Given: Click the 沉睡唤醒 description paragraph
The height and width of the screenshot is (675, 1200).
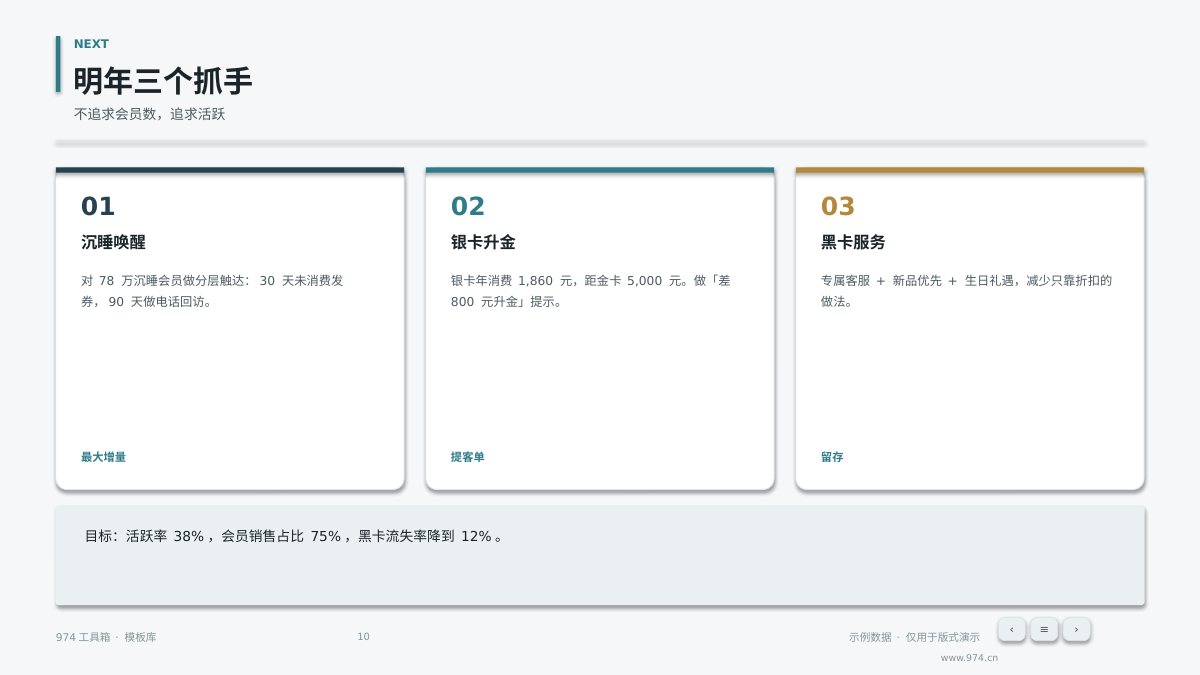Looking at the screenshot, I should [212, 291].
